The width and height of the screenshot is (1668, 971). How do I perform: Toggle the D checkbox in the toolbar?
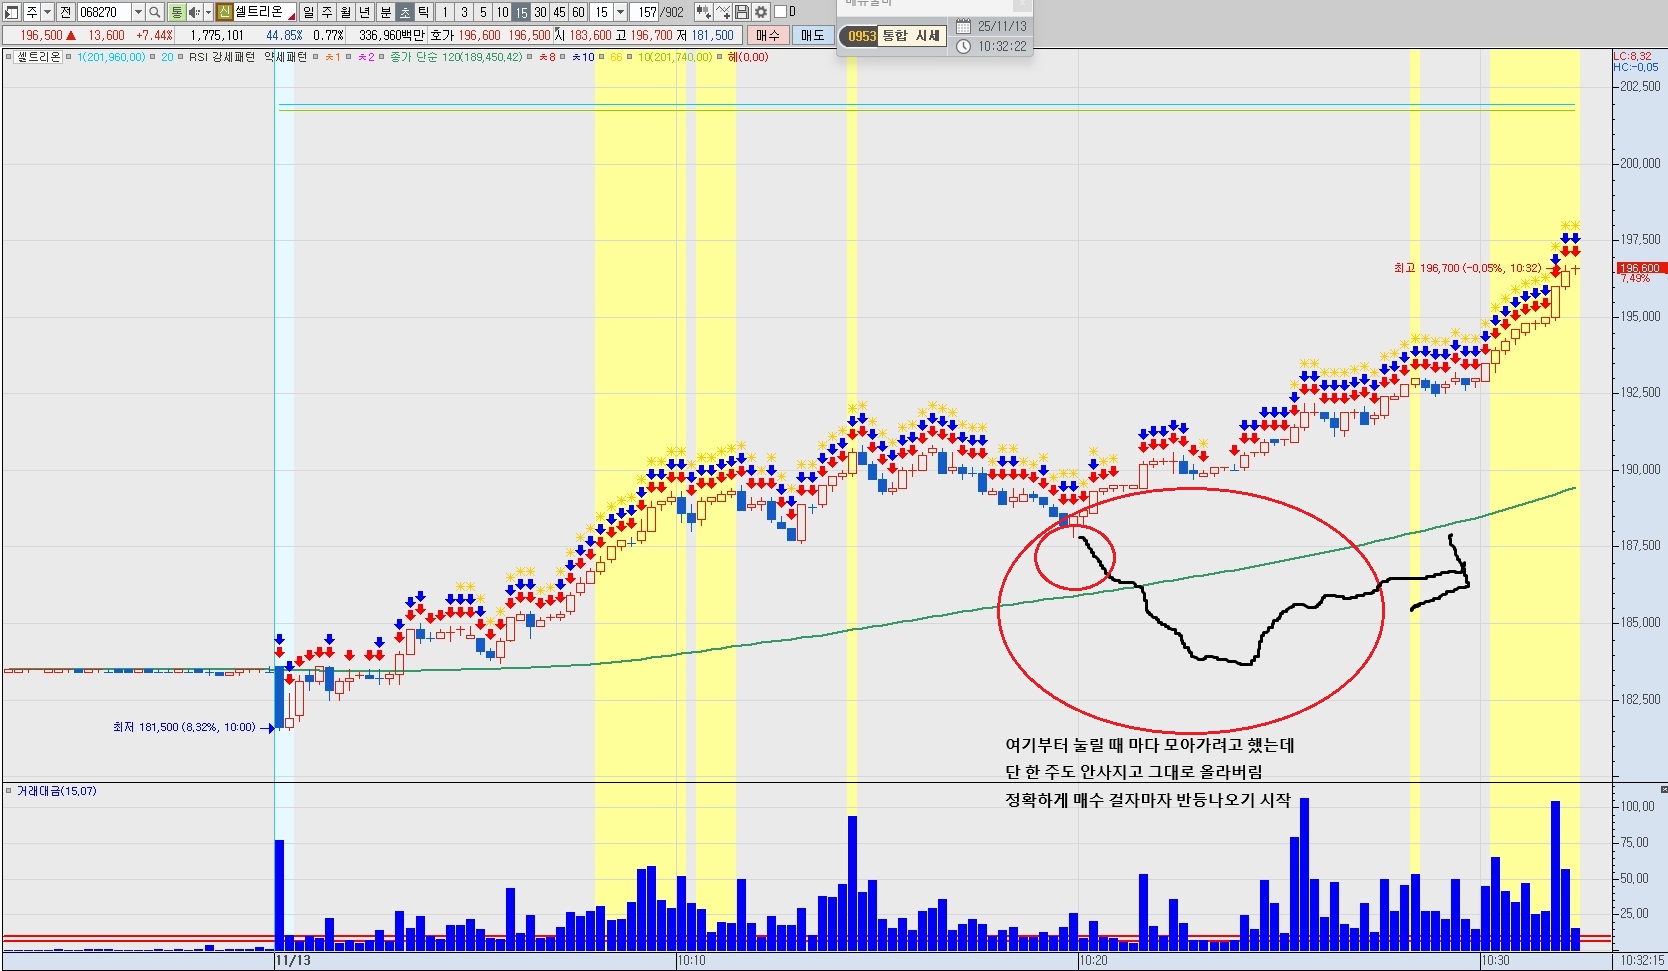coord(780,12)
